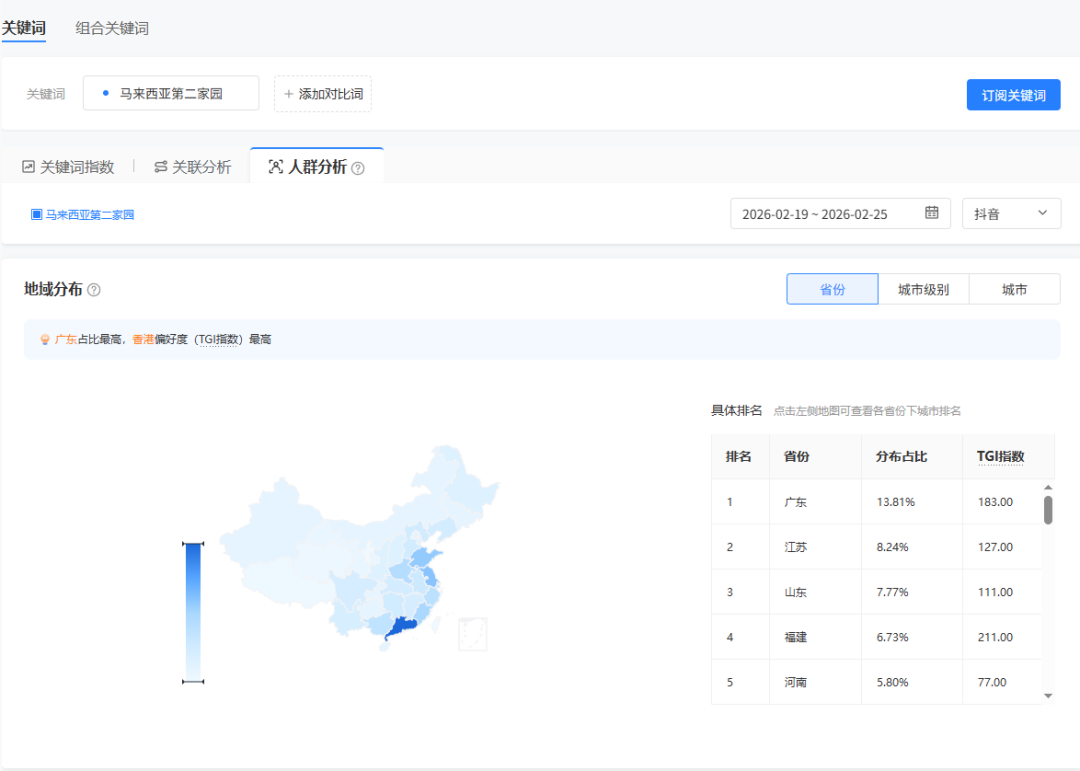Click the scrollbar down arrow in ranking table
Screen dimensions: 1080x771
click(1048, 695)
